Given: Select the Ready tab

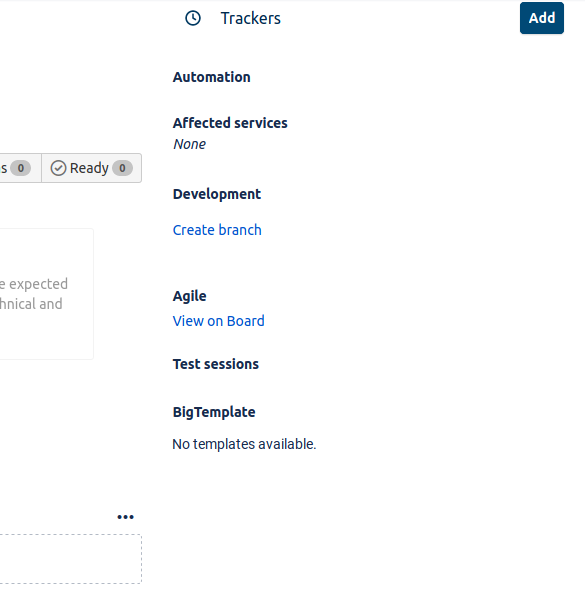Looking at the screenshot, I should 91,168.
